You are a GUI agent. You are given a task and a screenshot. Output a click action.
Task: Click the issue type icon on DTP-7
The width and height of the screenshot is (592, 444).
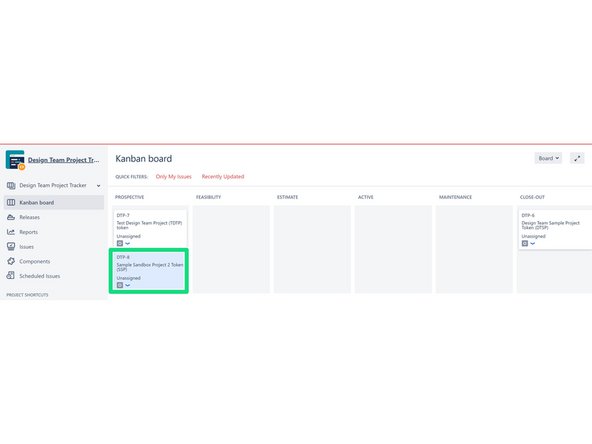click(120, 243)
